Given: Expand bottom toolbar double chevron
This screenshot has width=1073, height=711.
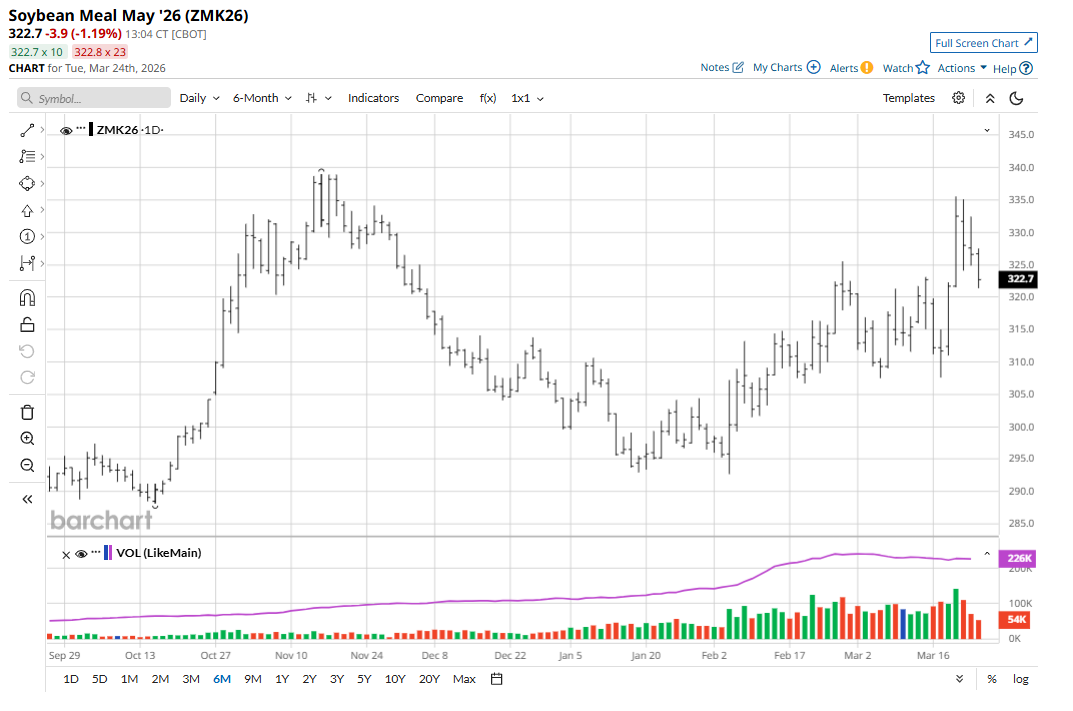Looking at the screenshot, I should coord(959,679).
